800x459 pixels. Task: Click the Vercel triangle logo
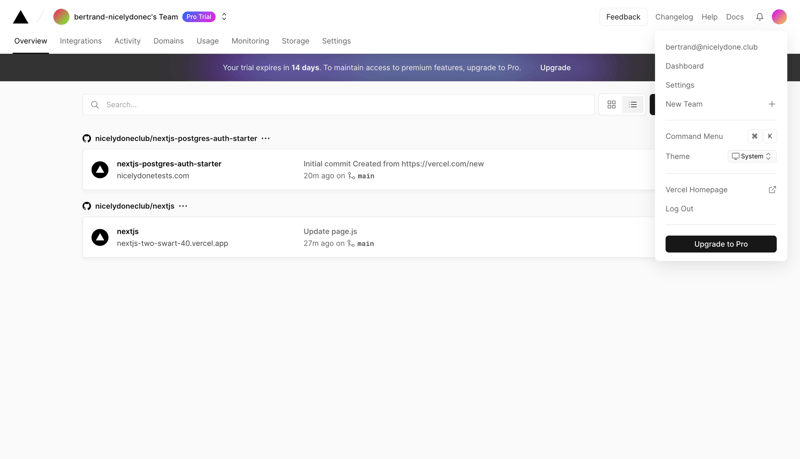click(x=20, y=17)
